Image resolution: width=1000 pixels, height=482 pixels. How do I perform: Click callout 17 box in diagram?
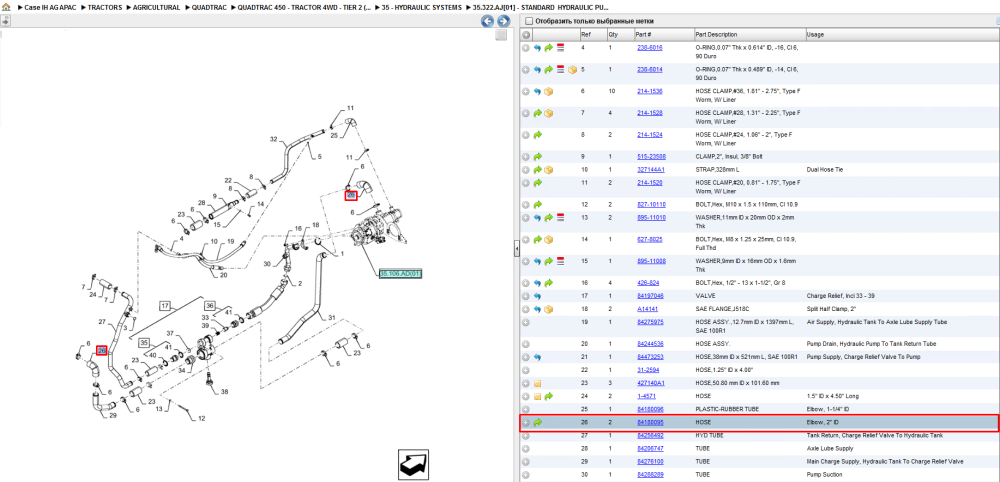tap(165, 305)
